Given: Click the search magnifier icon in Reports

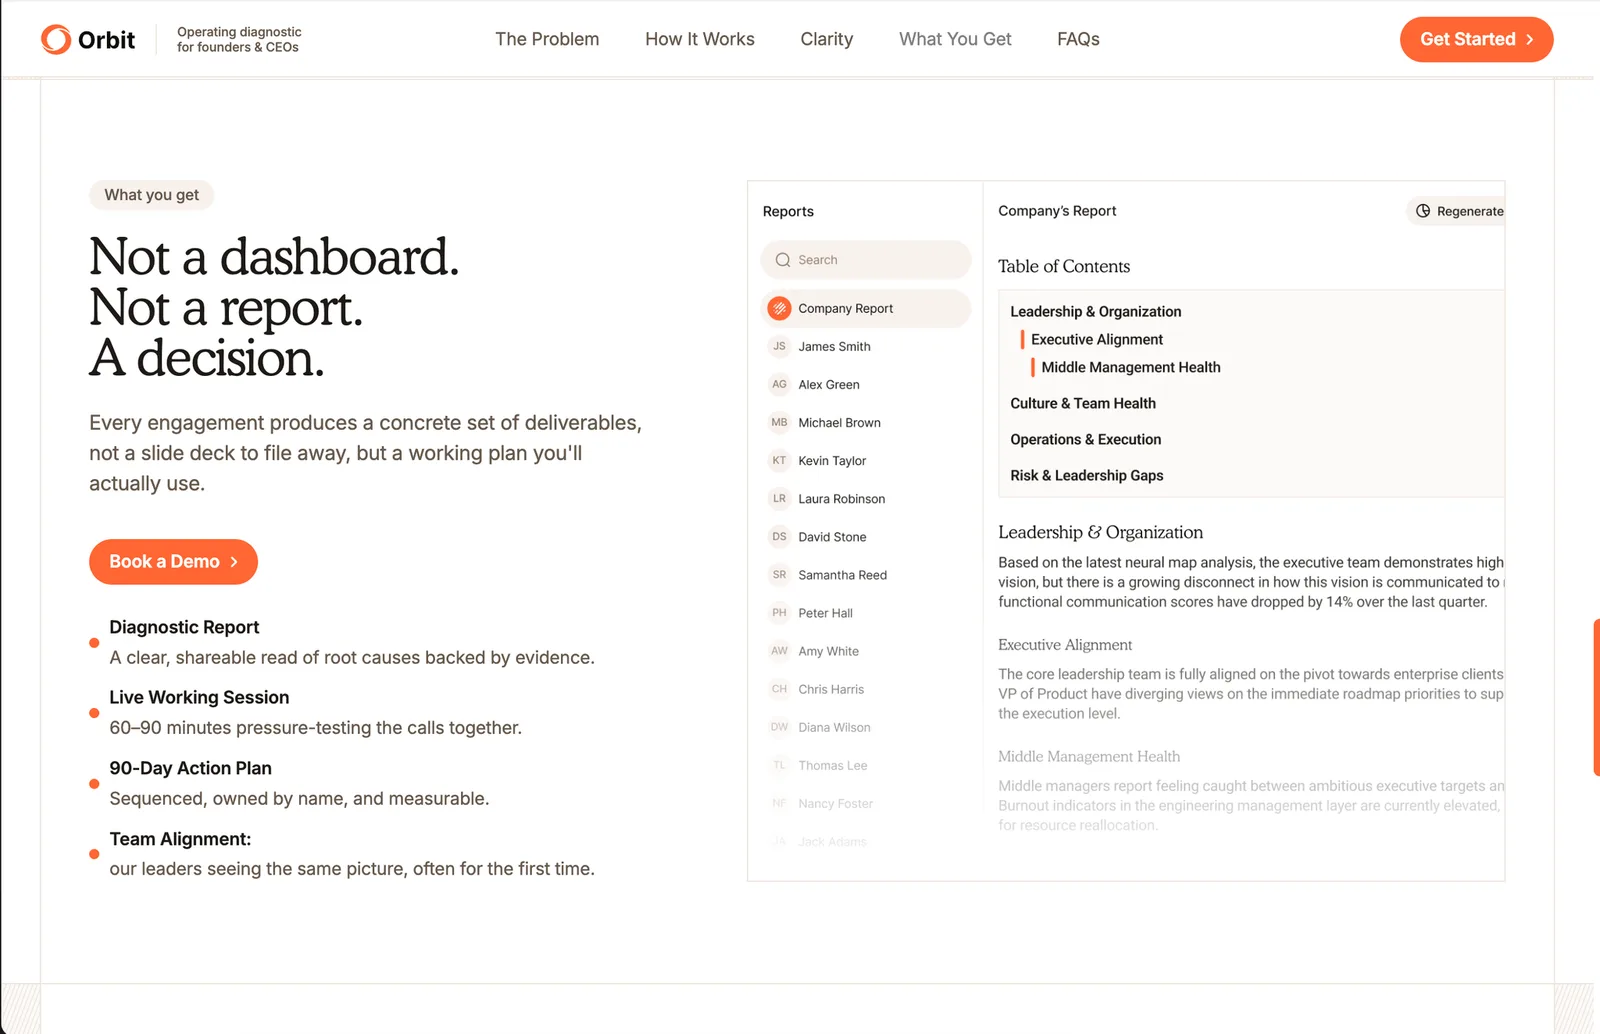Looking at the screenshot, I should tap(783, 260).
